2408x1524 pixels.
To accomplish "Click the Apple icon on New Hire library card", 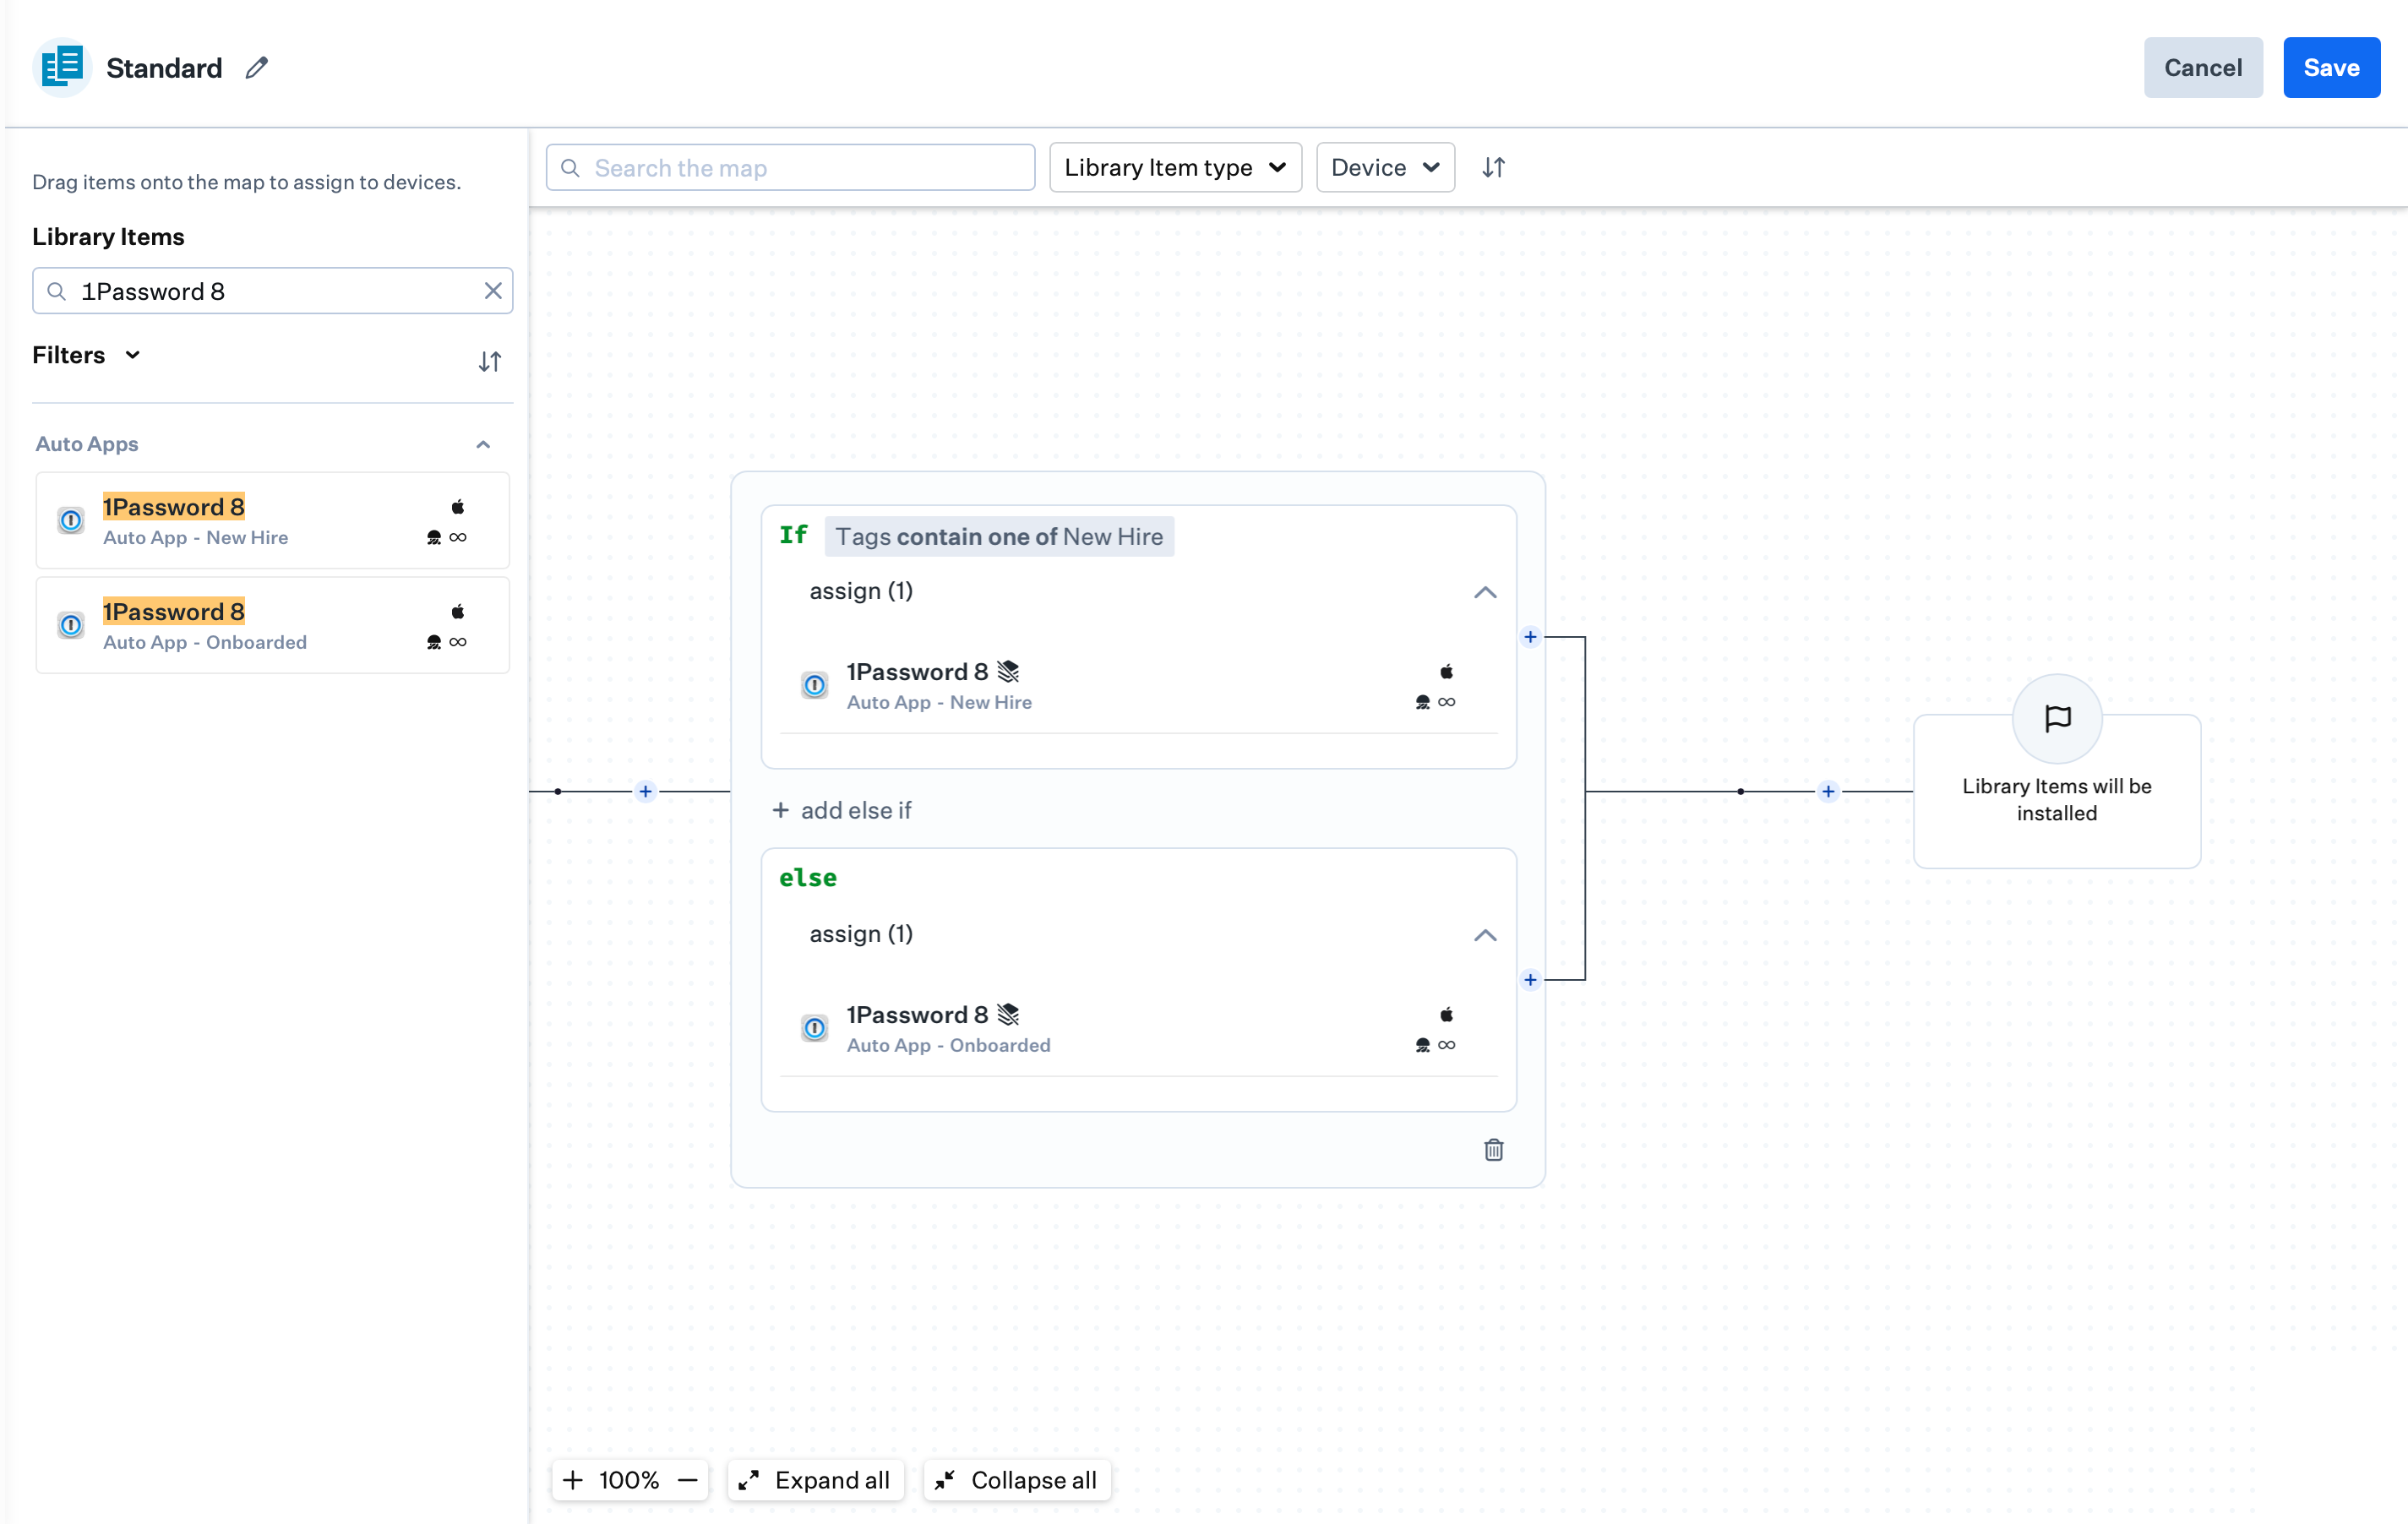I will coord(457,506).
